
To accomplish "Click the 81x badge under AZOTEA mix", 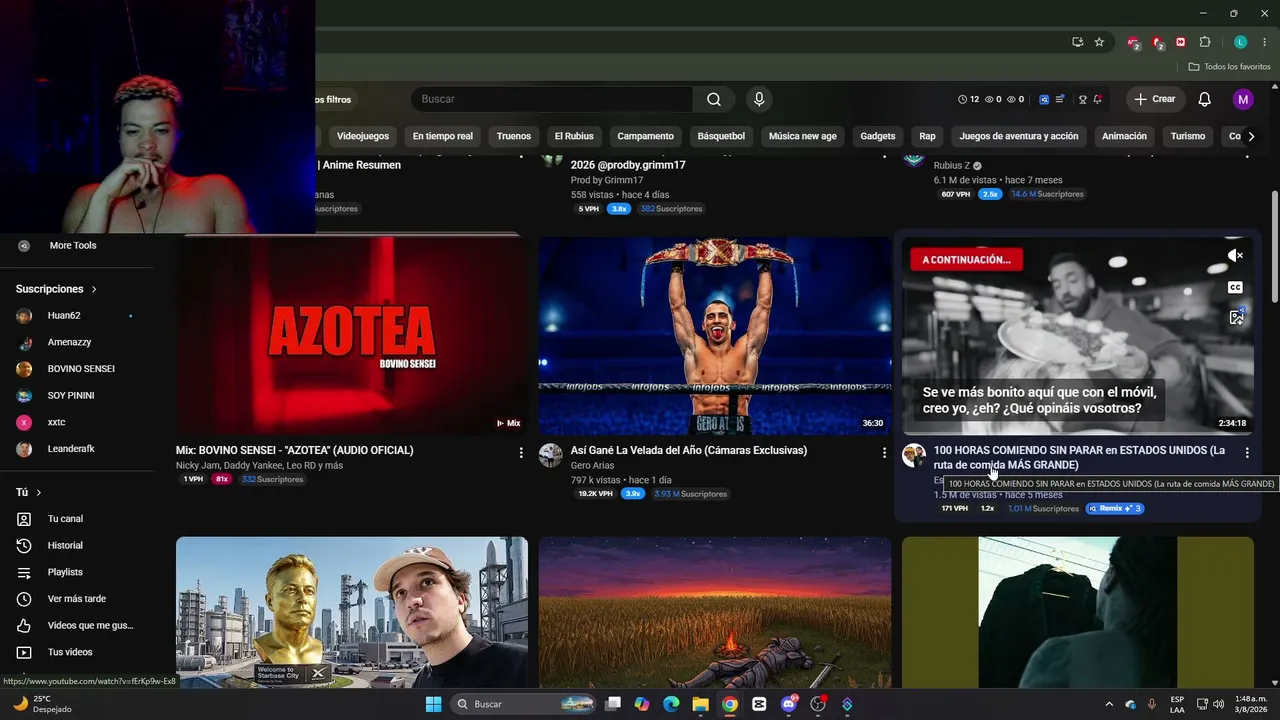I will [x=222, y=479].
